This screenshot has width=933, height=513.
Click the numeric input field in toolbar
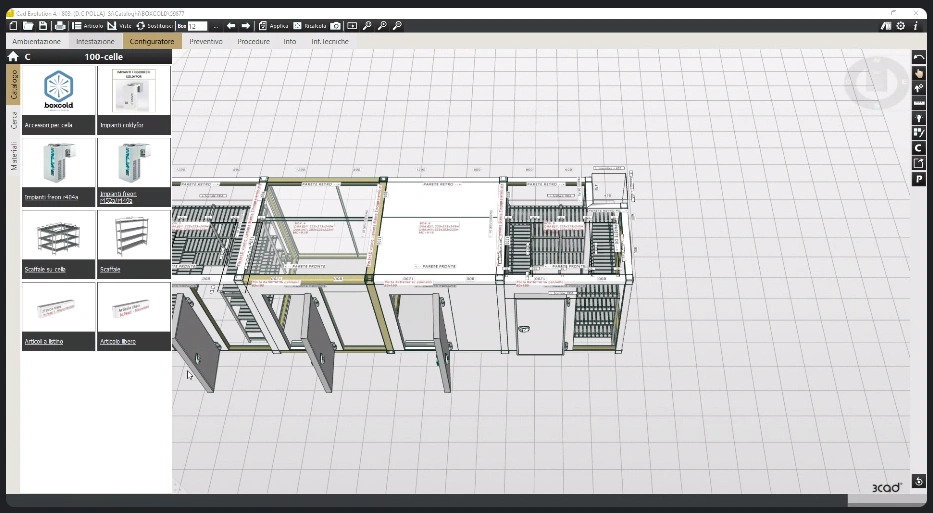pos(197,26)
